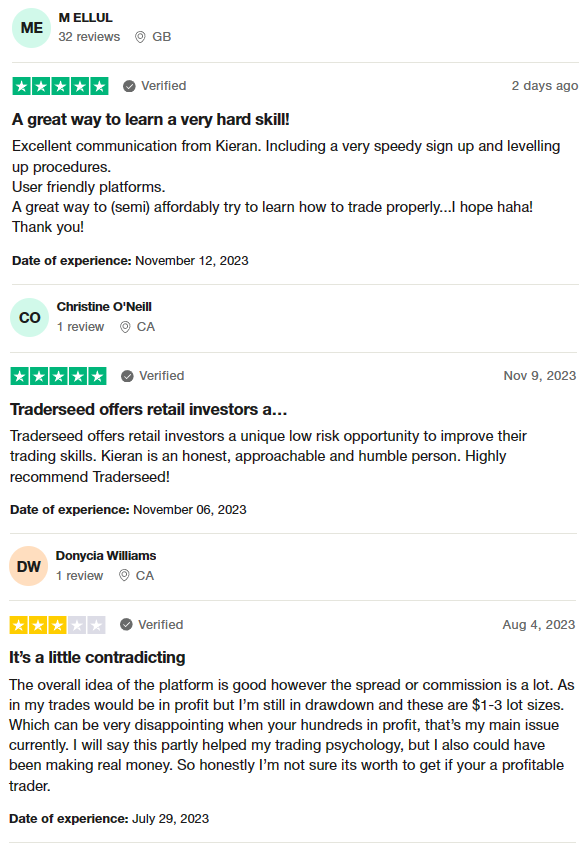Click the 'Nov 9, 2023' review date
586x847 pixels.
pos(540,376)
